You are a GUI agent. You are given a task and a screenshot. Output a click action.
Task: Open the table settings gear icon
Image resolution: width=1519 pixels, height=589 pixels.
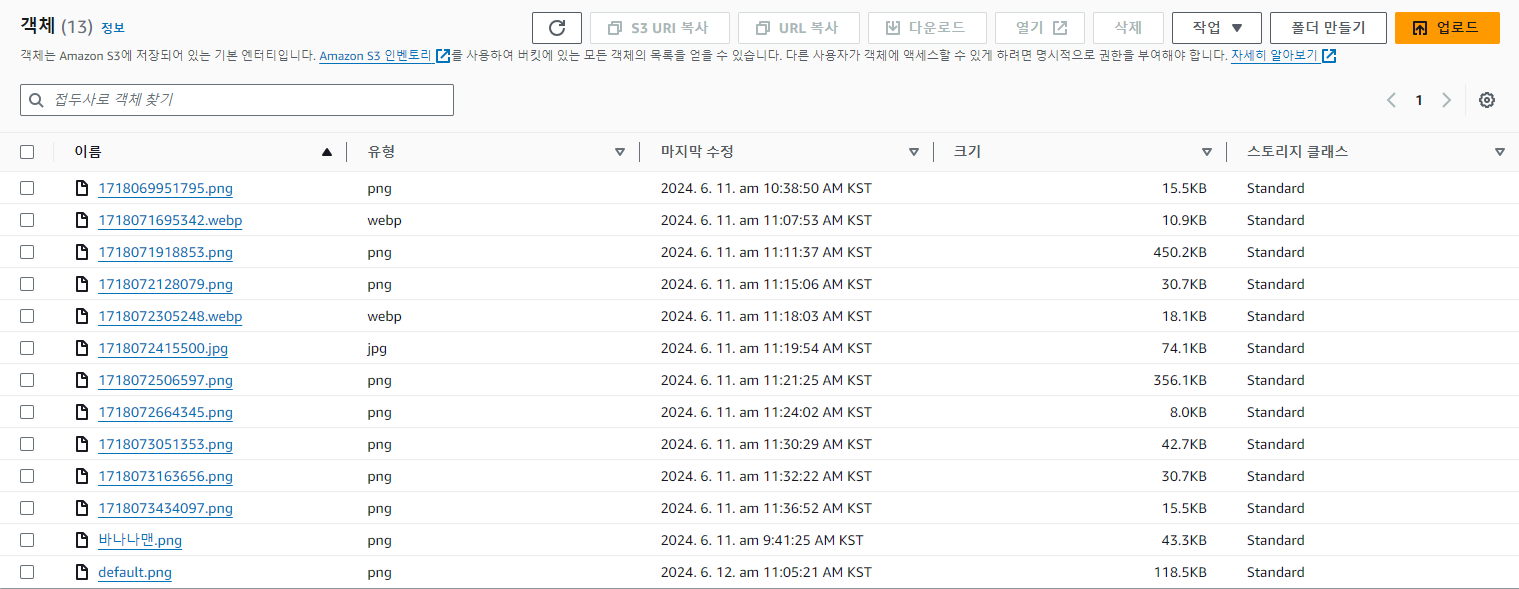(1487, 100)
